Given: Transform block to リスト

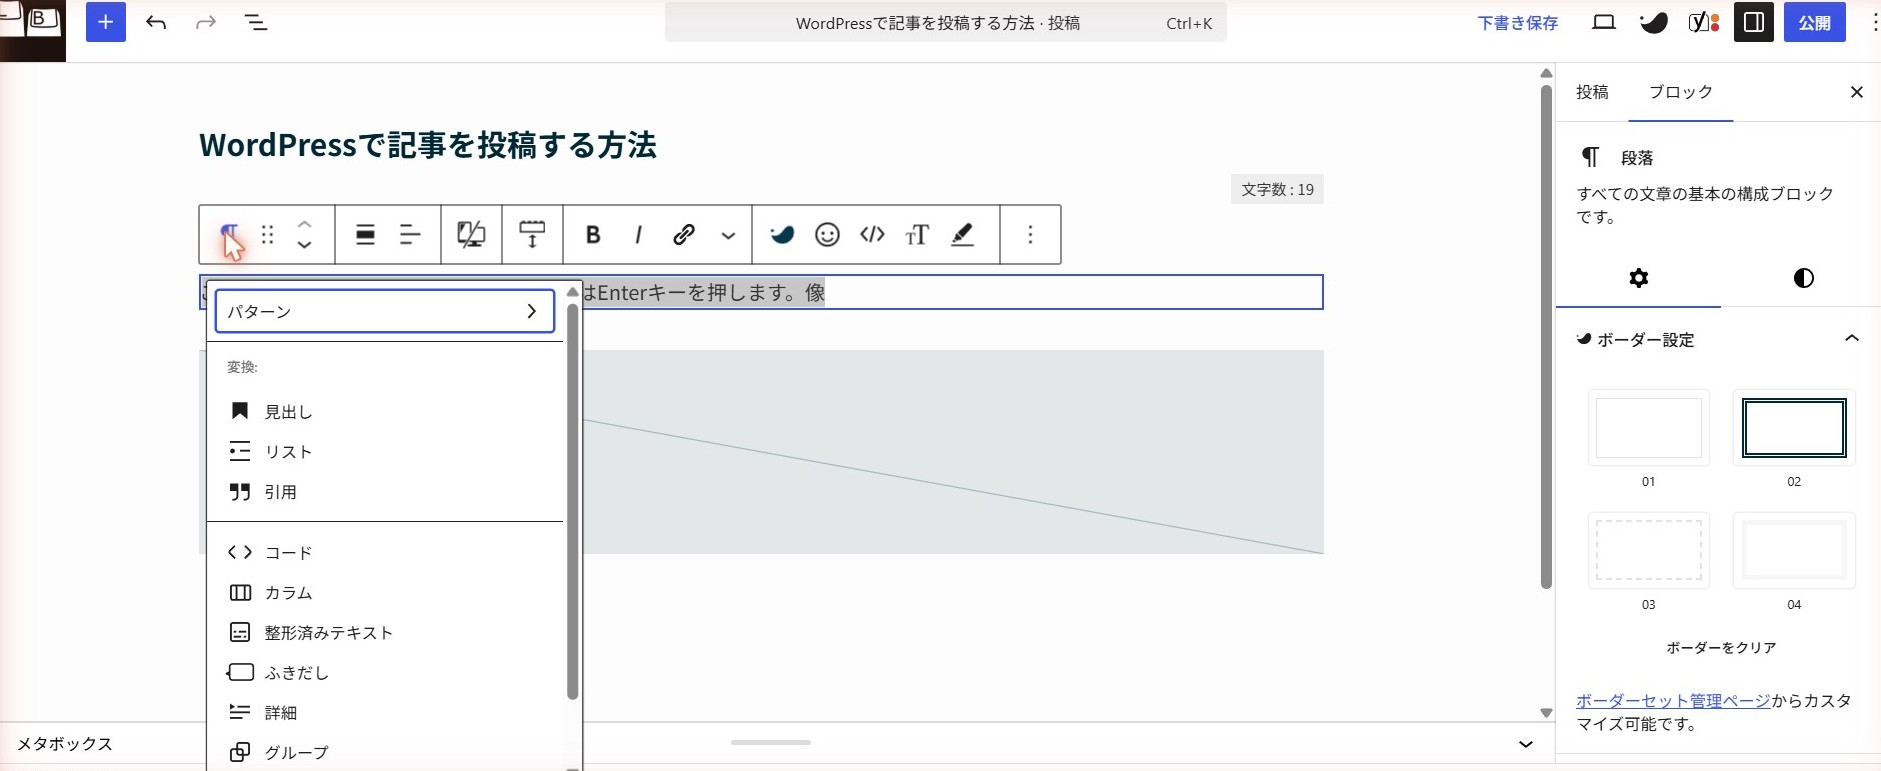Looking at the screenshot, I should coord(385,452).
